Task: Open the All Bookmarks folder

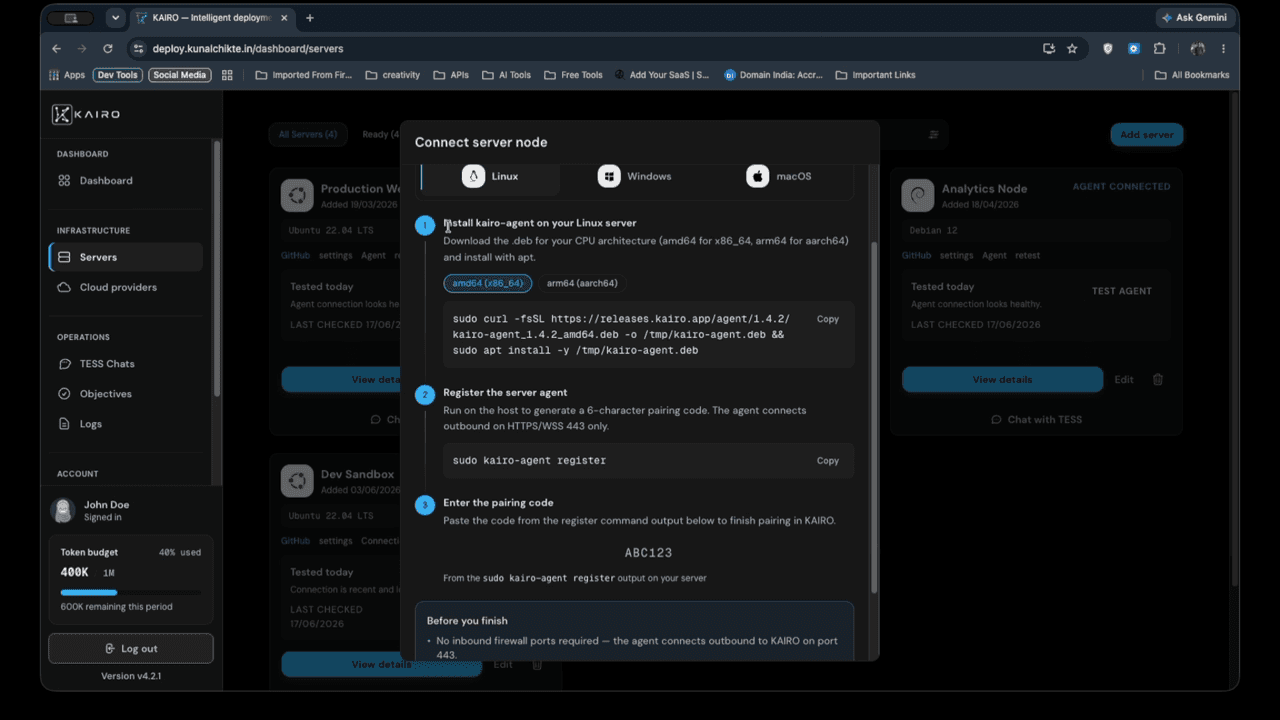Action: pyautogui.click(x=1192, y=75)
